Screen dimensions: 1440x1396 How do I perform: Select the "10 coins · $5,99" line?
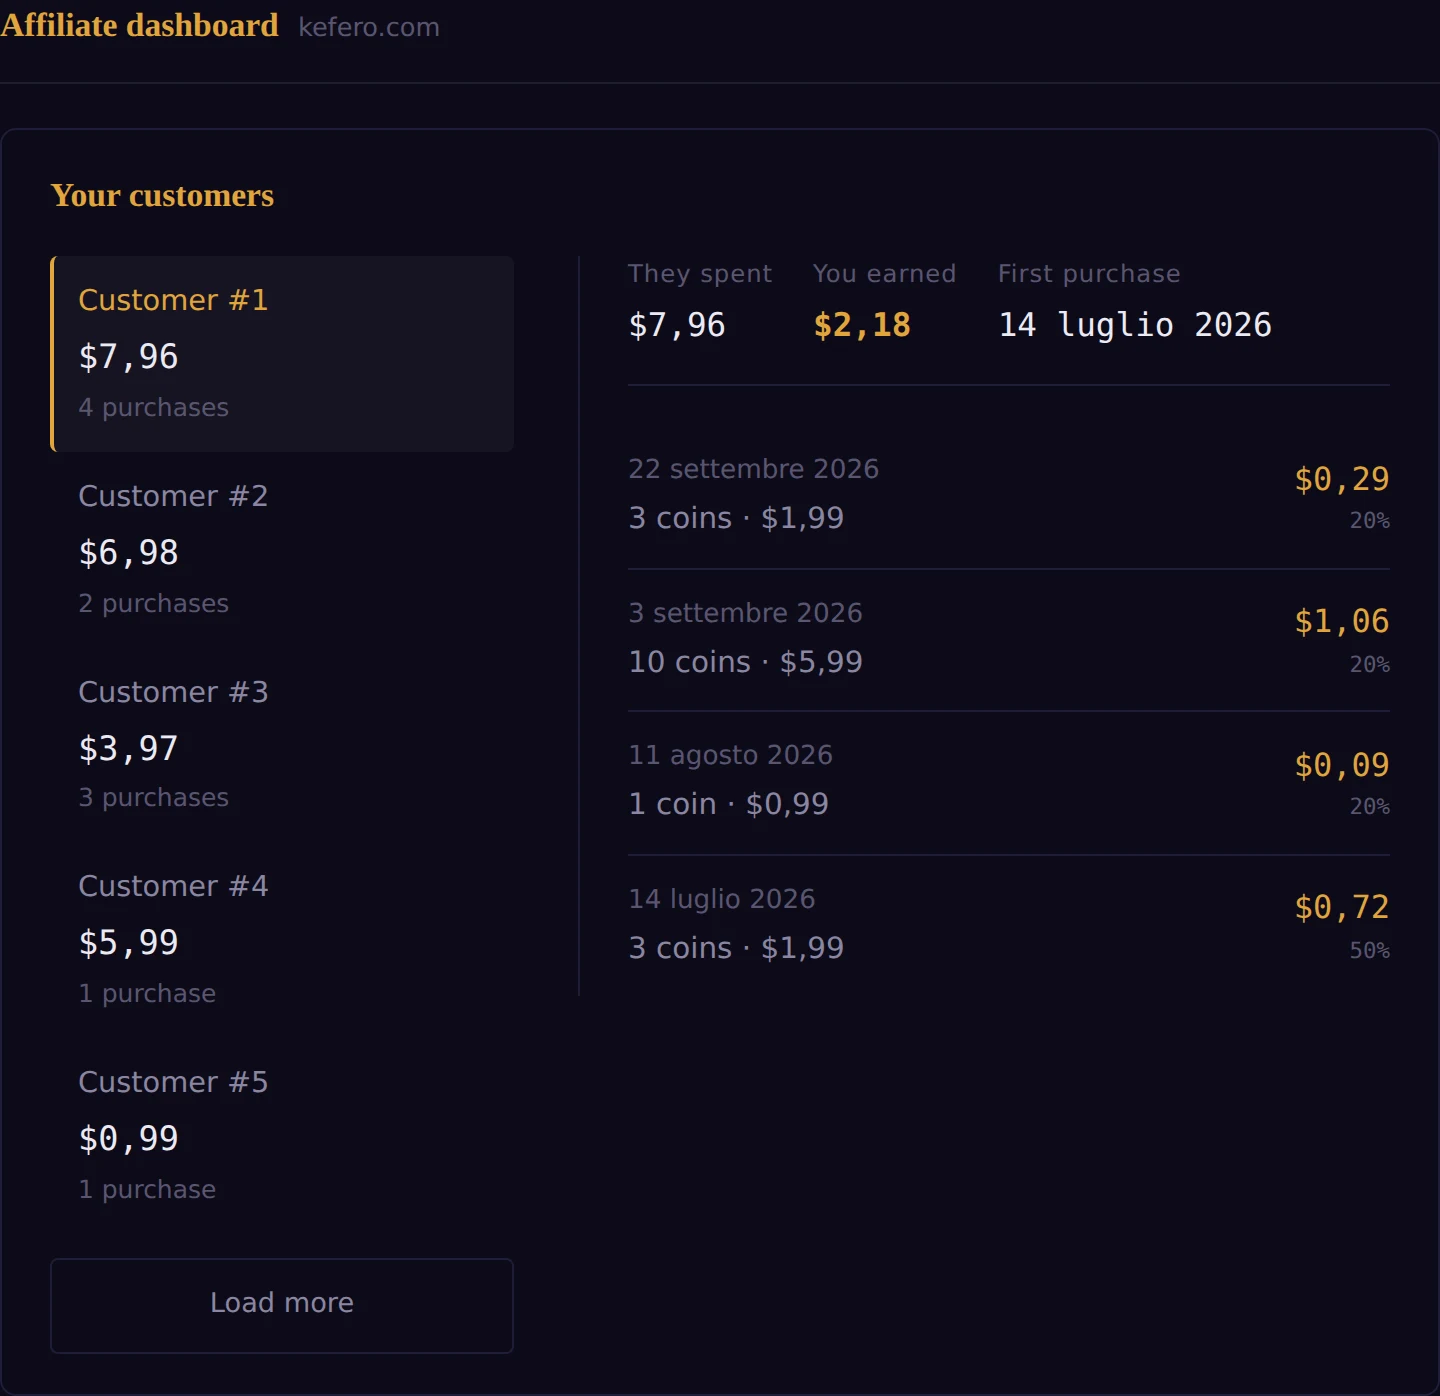(745, 662)
